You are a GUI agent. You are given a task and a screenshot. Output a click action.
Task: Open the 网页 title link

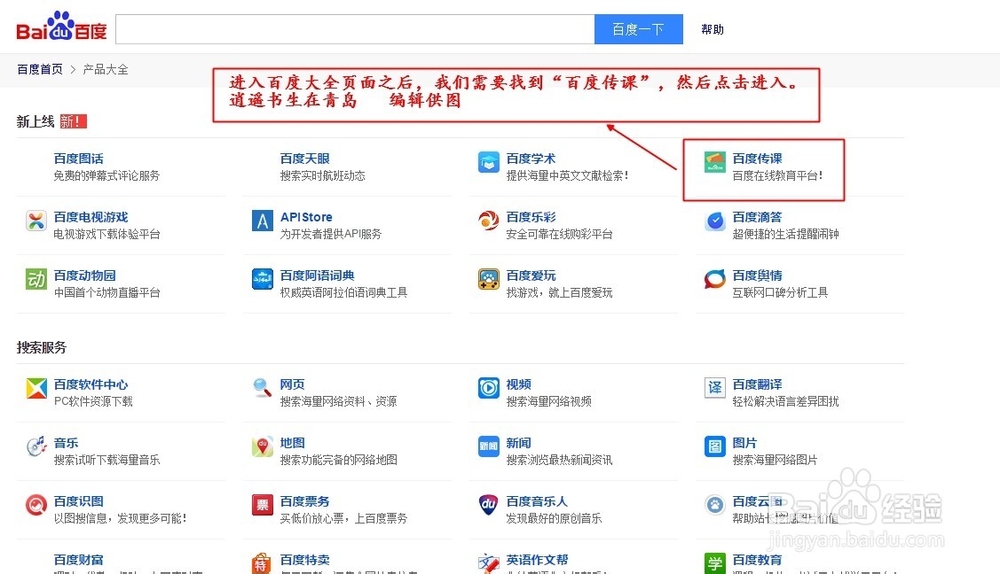click(x=292, y=384)
